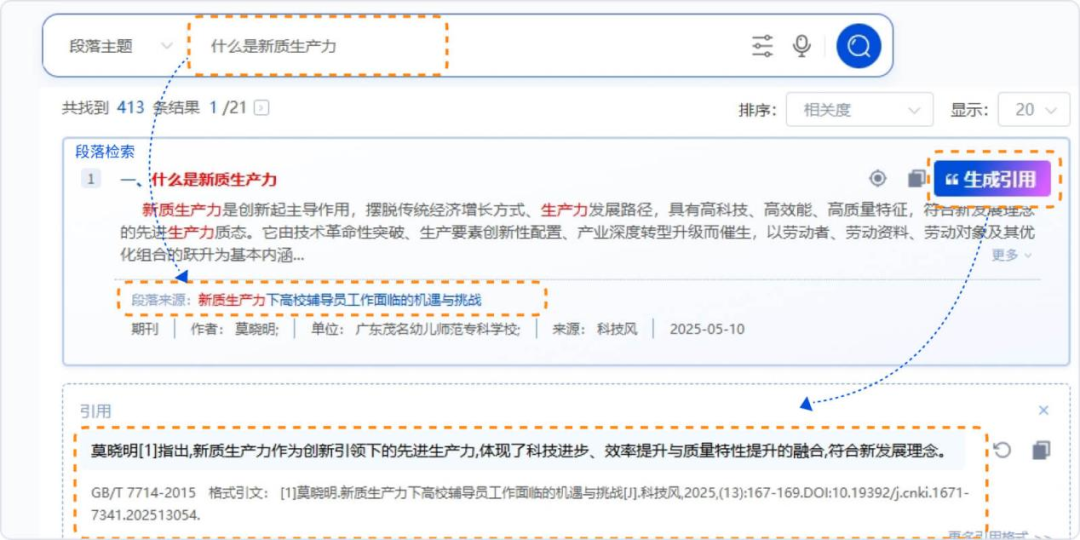Open the display count dropdown showing 20
1080x540 pixels.
1034,110
